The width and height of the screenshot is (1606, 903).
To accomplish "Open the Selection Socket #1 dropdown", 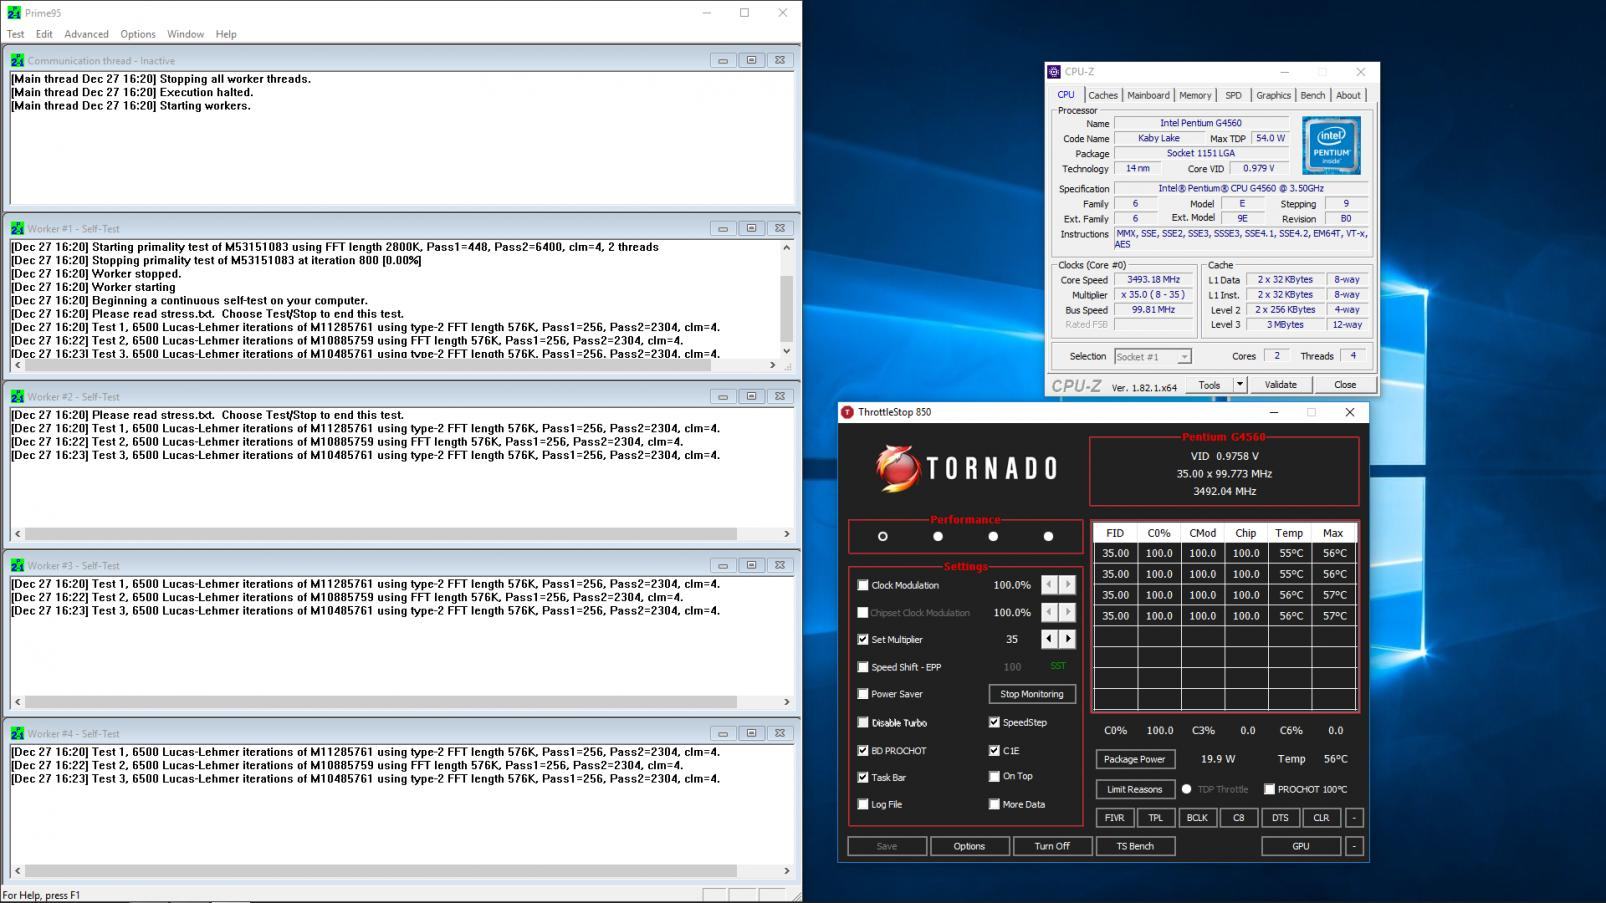I will coord(1184,357).
